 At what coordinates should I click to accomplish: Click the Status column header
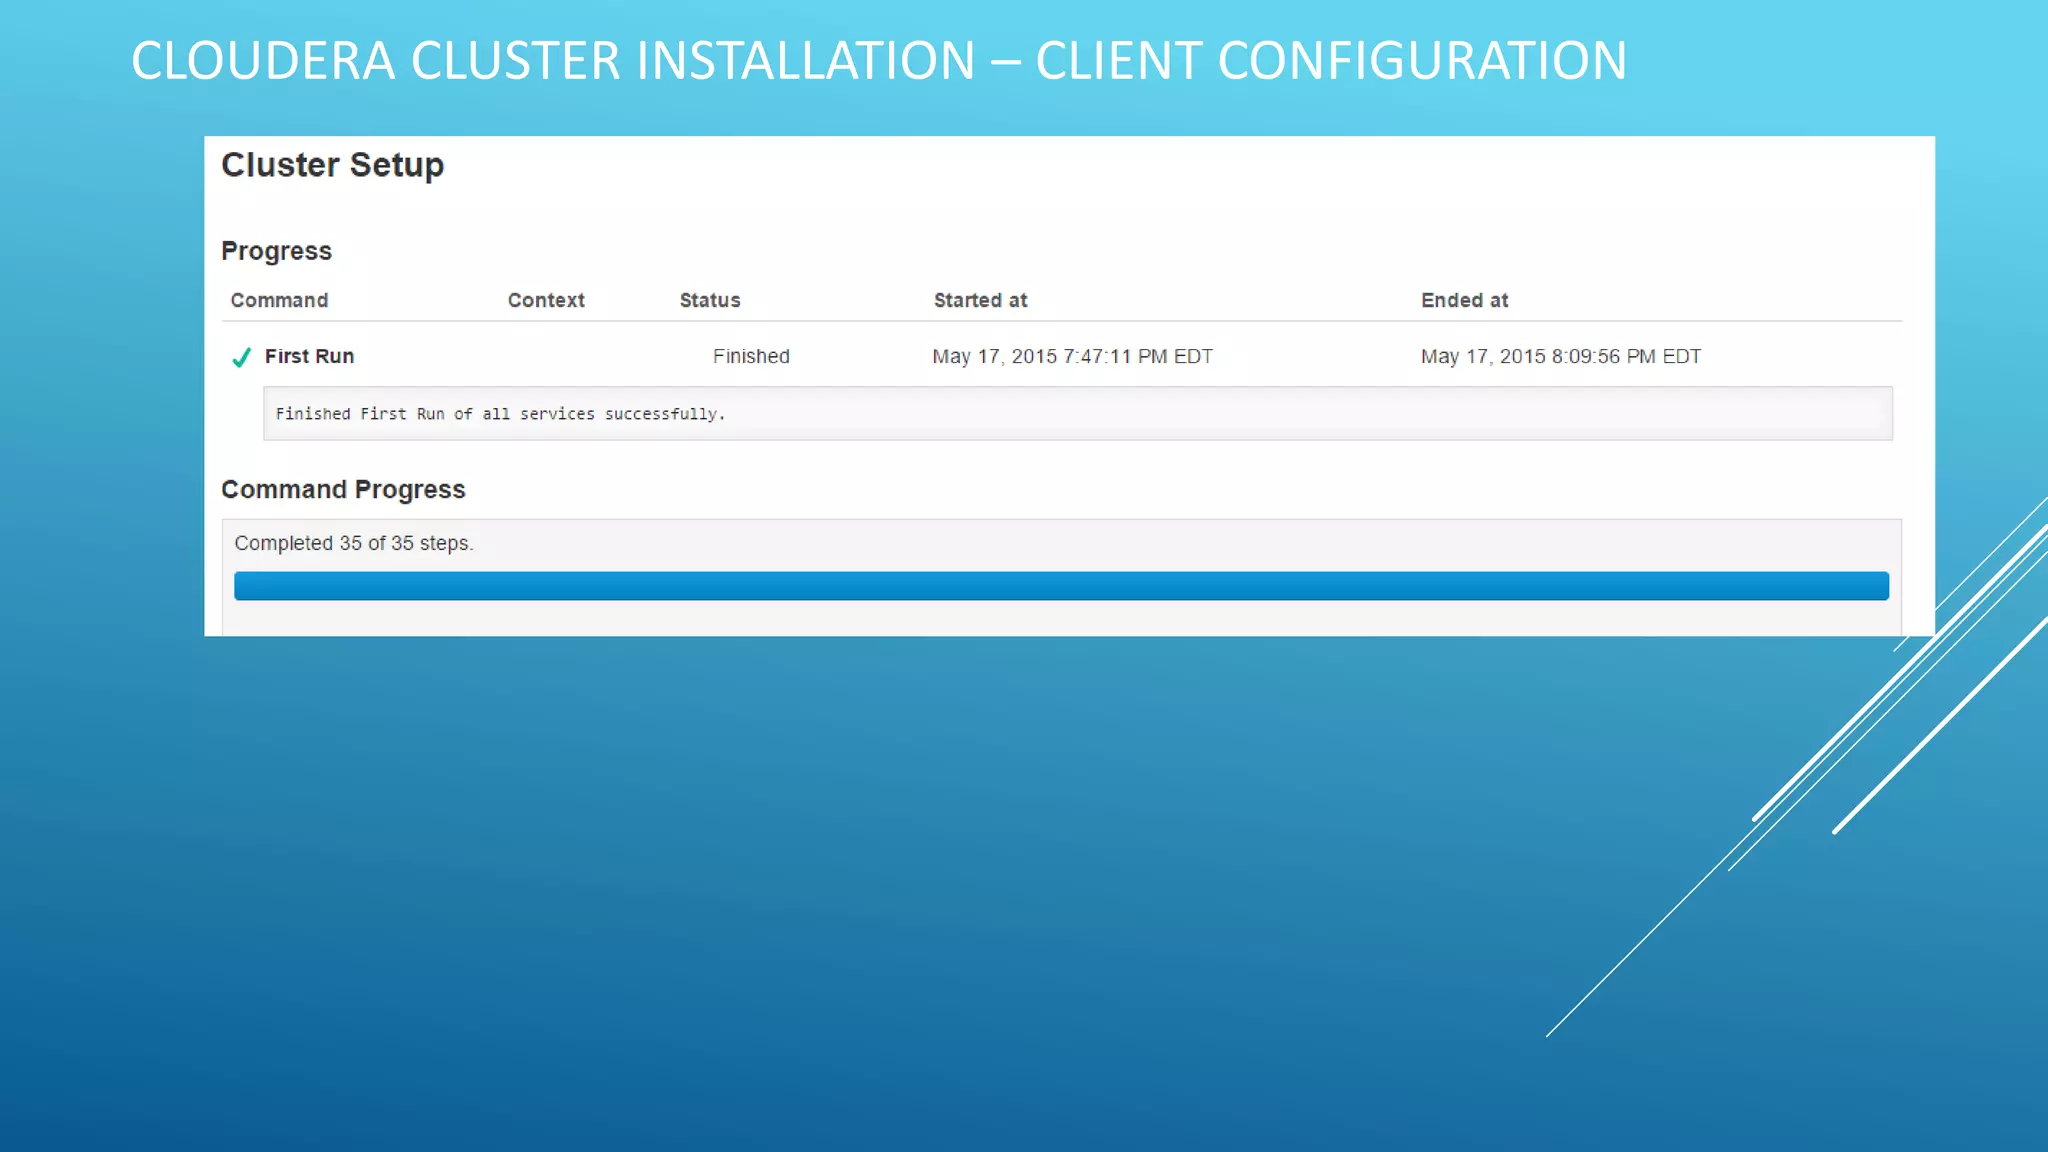[710, 300]
